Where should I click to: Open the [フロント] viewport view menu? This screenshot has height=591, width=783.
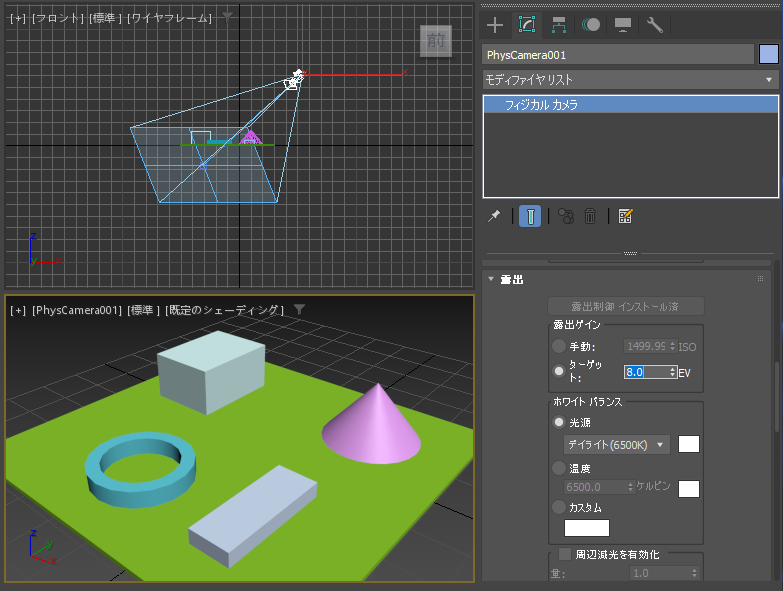tap(57, 18)
